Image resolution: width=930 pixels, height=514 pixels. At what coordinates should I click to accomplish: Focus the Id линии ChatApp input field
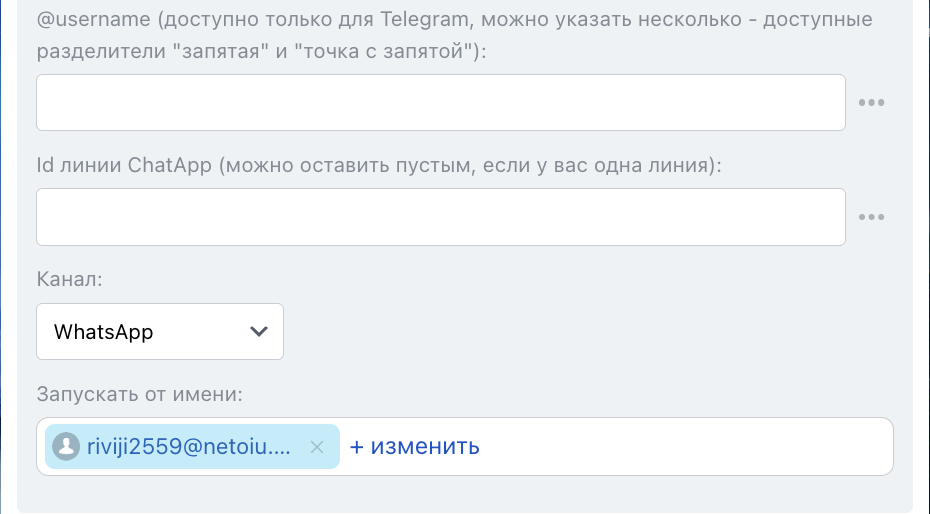440,217
